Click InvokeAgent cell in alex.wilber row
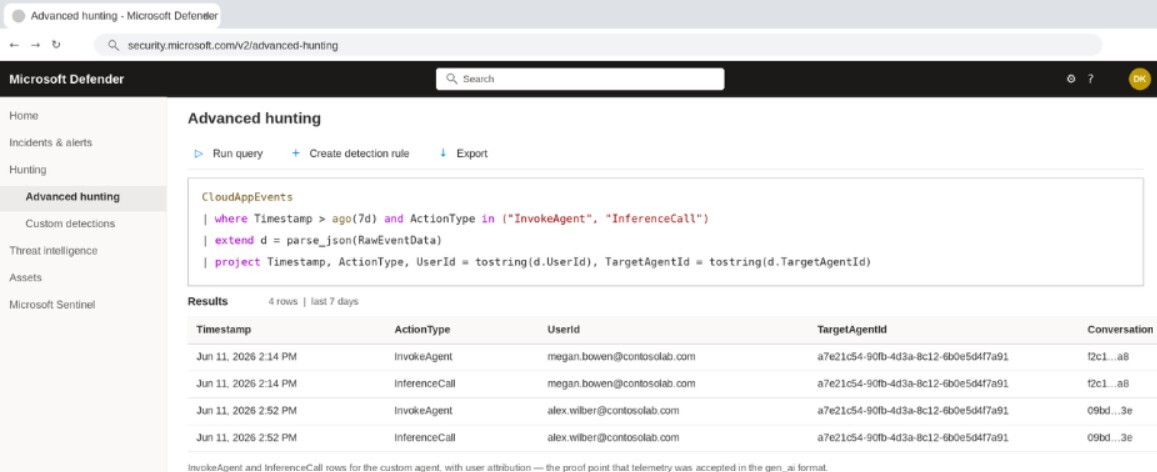Screen dimensions: 1157x472 [423, 411]
